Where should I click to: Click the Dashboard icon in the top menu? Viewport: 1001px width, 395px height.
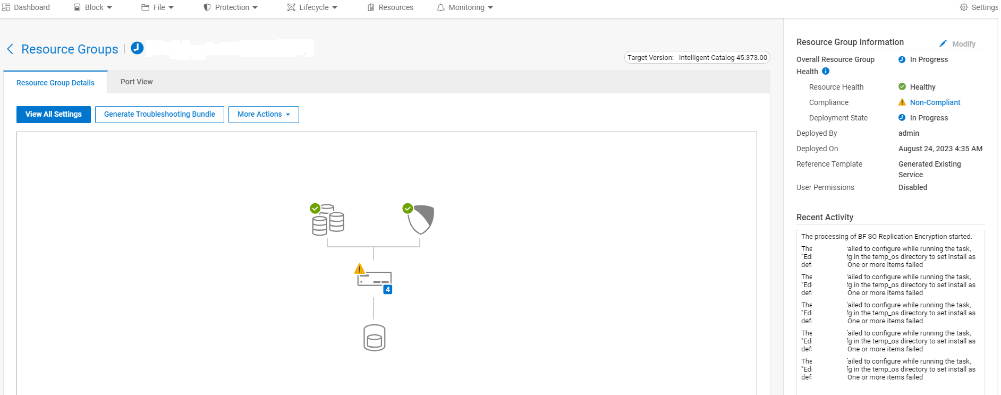[6, 8]
